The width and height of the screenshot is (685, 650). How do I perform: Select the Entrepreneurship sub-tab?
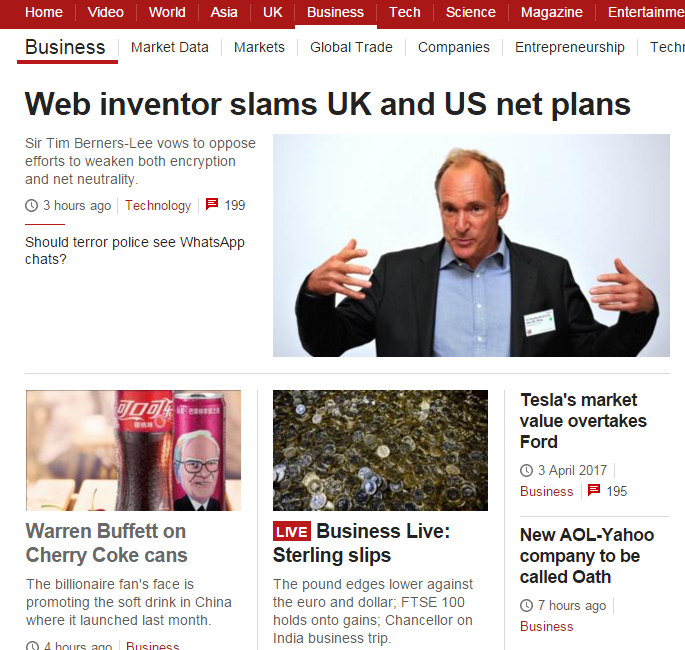click(570, 47)
